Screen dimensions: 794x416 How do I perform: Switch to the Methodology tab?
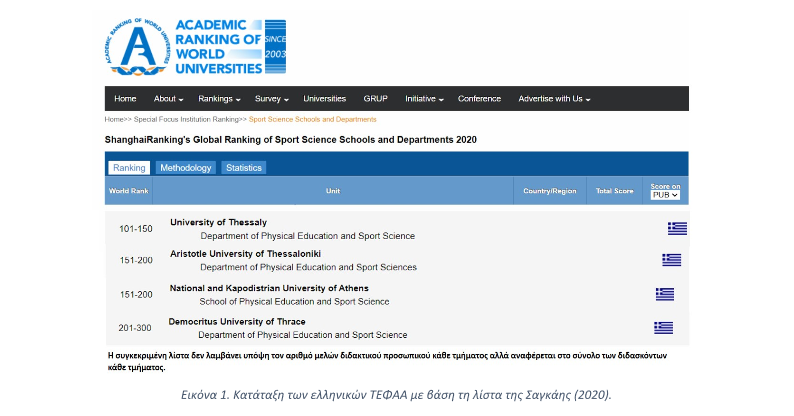(185, 168)
